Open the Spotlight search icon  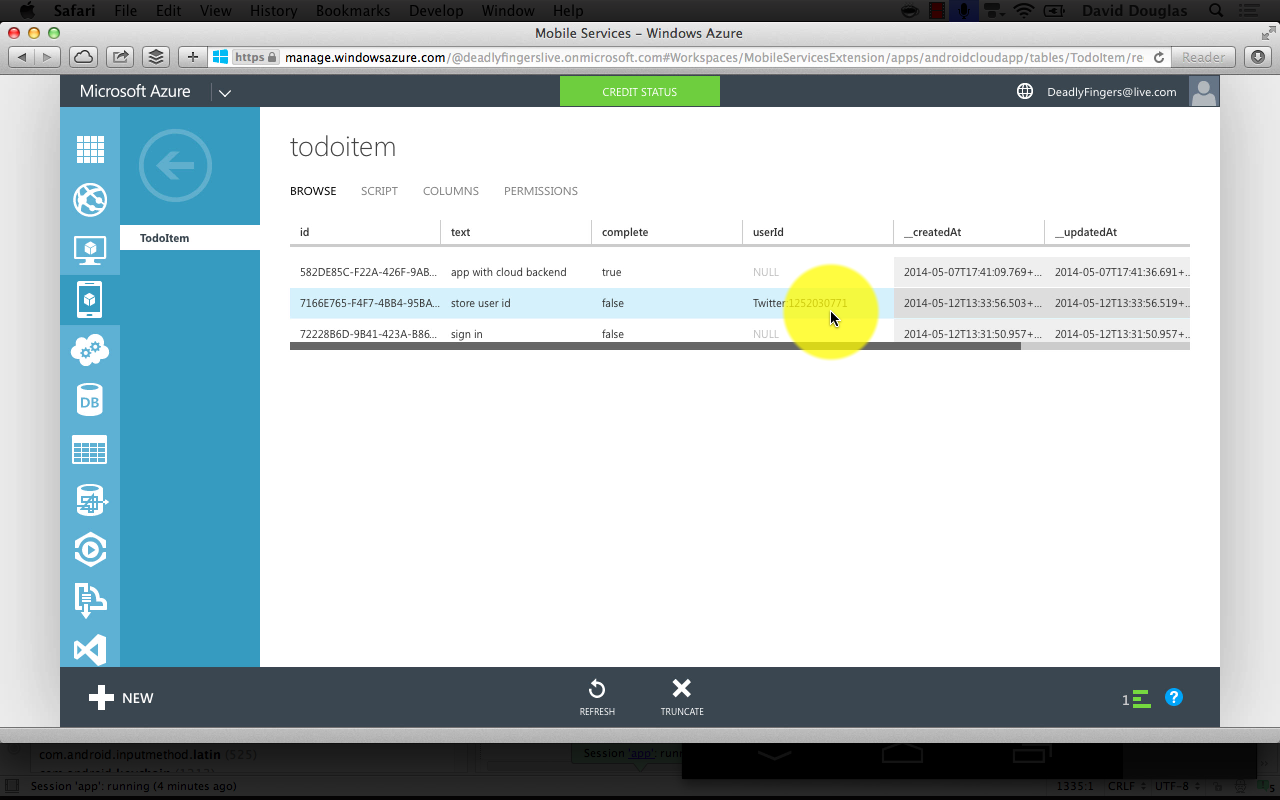tap(1215, 11)
